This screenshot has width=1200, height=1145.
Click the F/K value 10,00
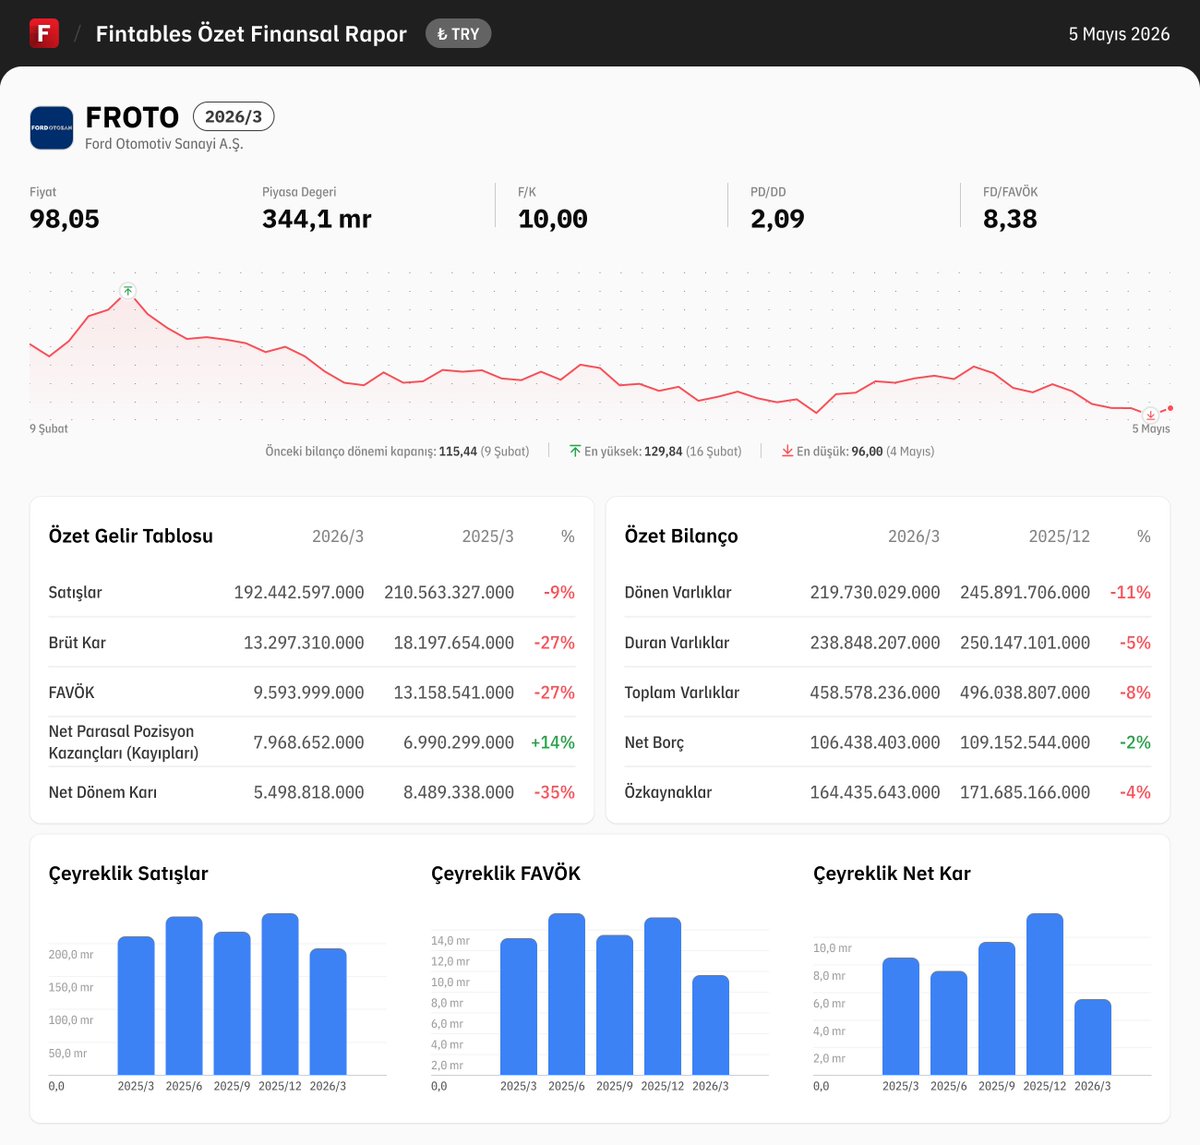point(553,219)
